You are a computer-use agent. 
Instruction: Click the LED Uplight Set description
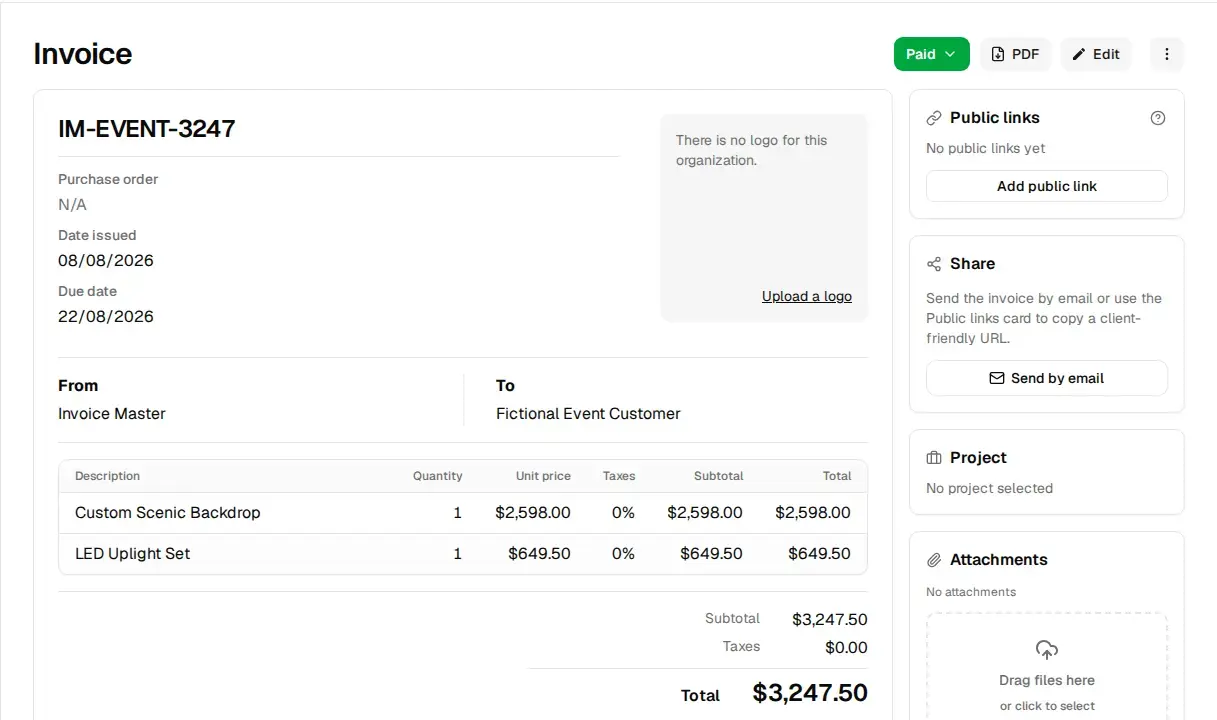point(133,554)
